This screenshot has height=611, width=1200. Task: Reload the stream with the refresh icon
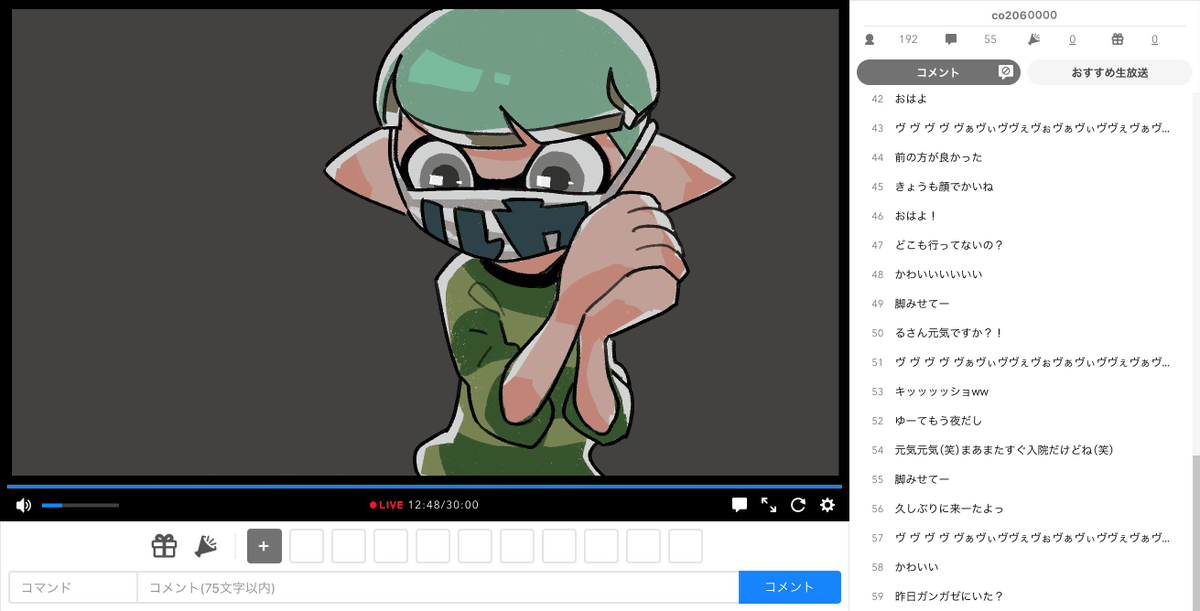798,505
